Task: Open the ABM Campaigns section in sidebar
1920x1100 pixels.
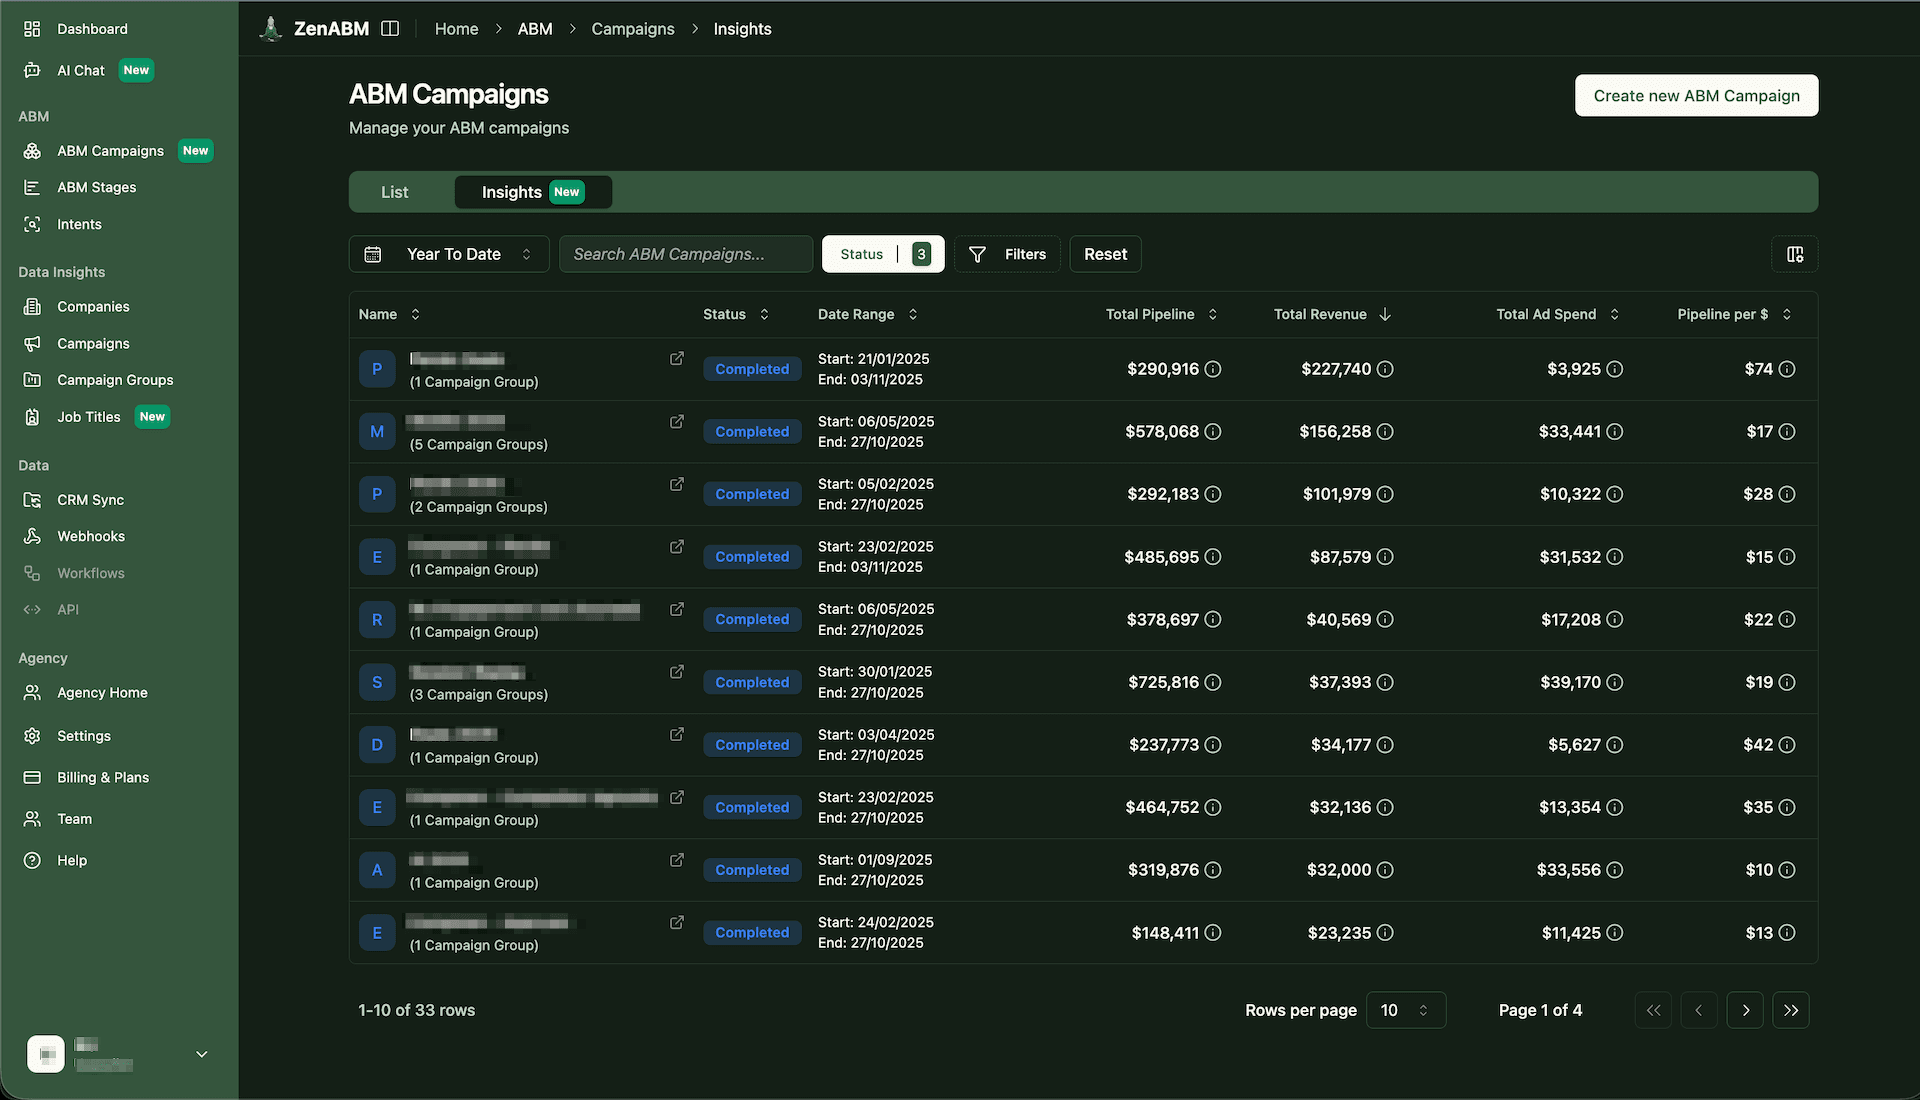Action: (110, 150)
